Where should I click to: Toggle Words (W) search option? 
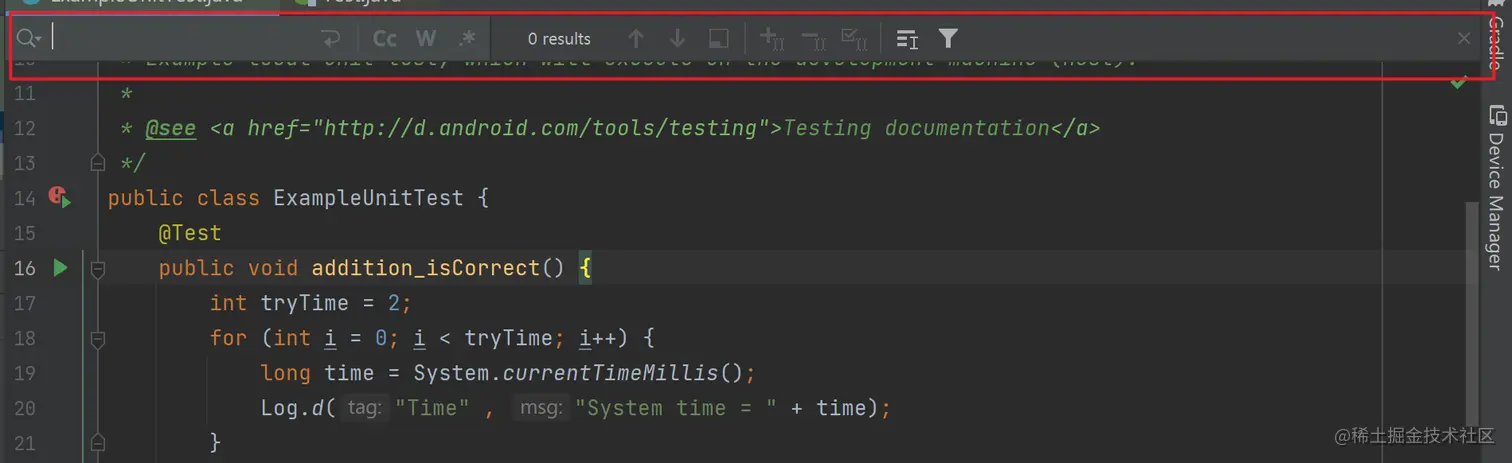tap(426, 39)
